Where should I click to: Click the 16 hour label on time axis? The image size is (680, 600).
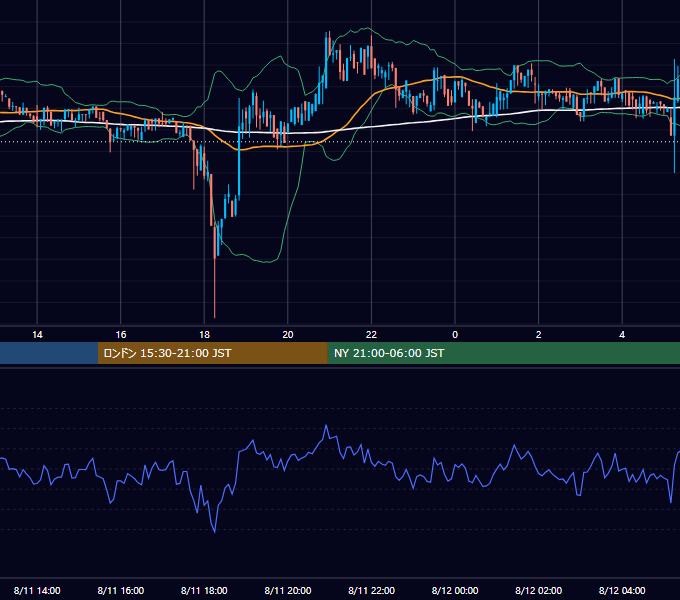(x=121, y=335)
